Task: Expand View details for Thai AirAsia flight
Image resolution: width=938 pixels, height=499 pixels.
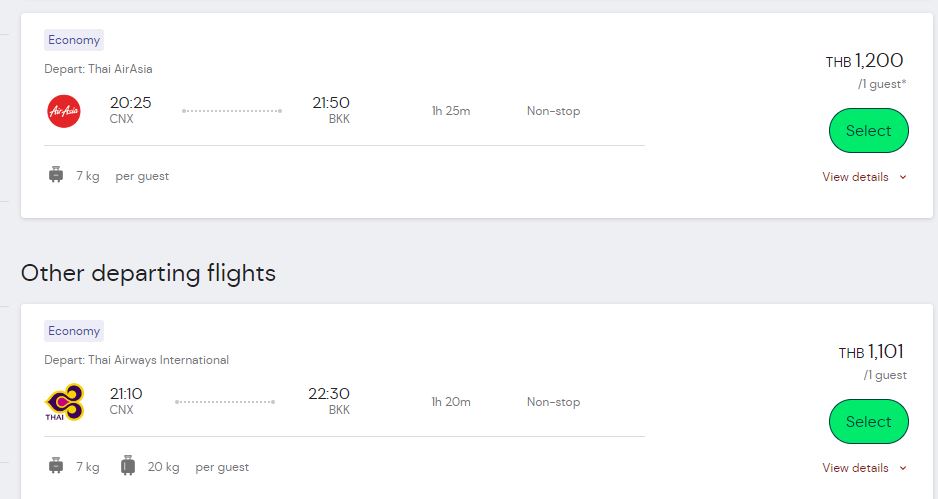Action: coord(855,177)
